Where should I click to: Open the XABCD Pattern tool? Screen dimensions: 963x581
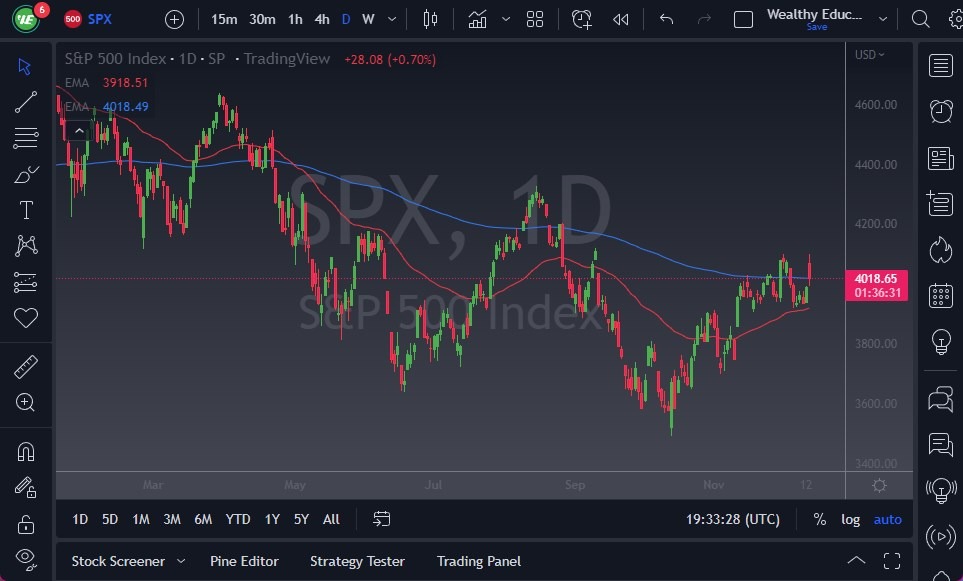point(26,245)
